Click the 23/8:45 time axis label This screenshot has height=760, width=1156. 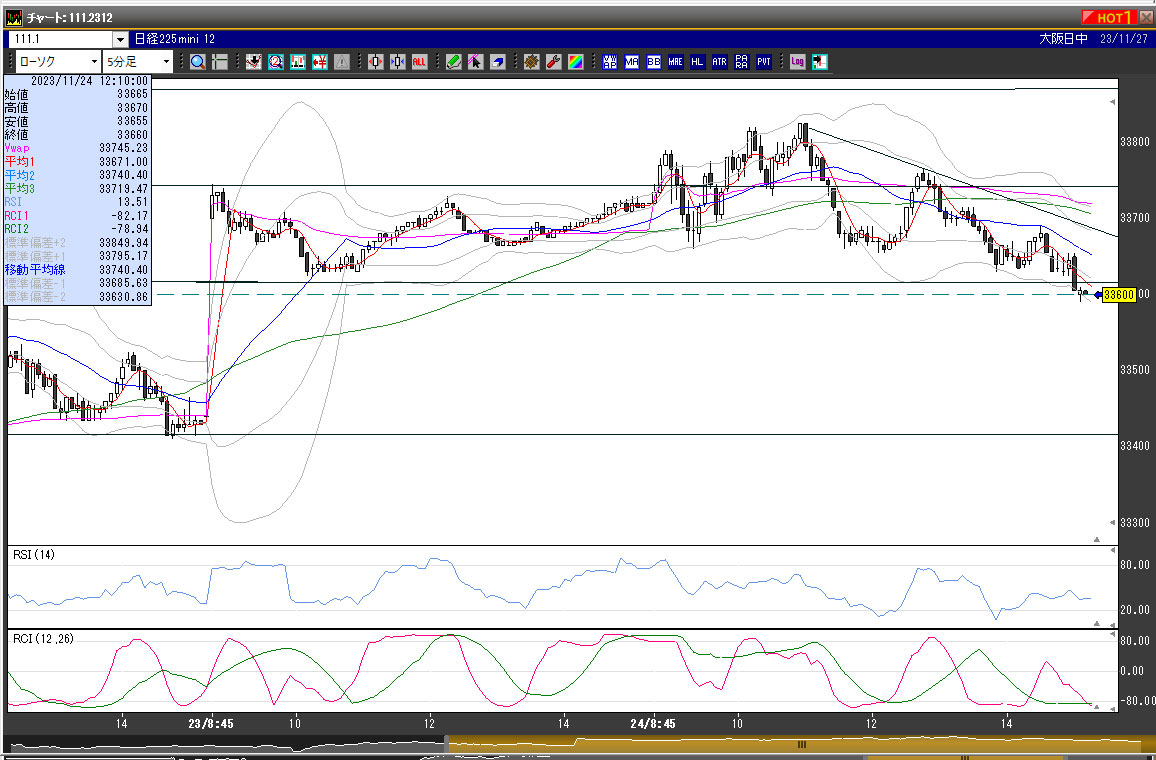211,724
